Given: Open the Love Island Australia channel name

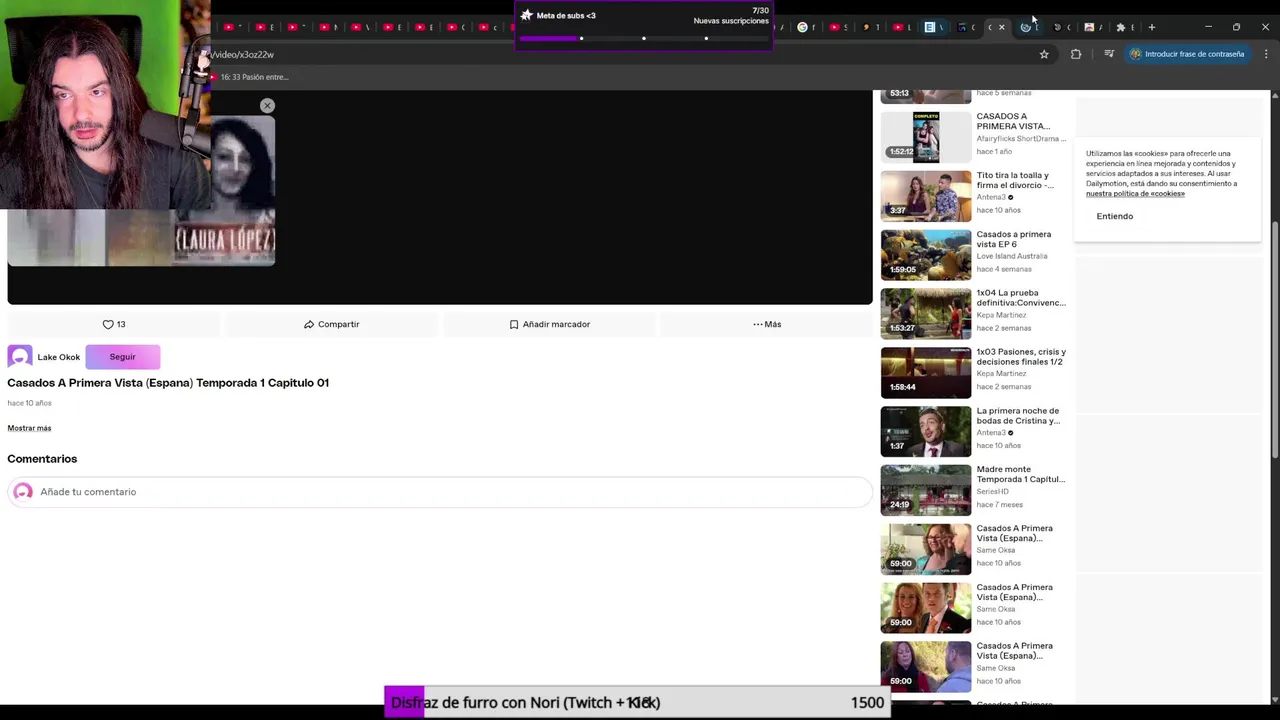Looking at the screenshot, I should pyautogui.click(x=1012, y=256).
